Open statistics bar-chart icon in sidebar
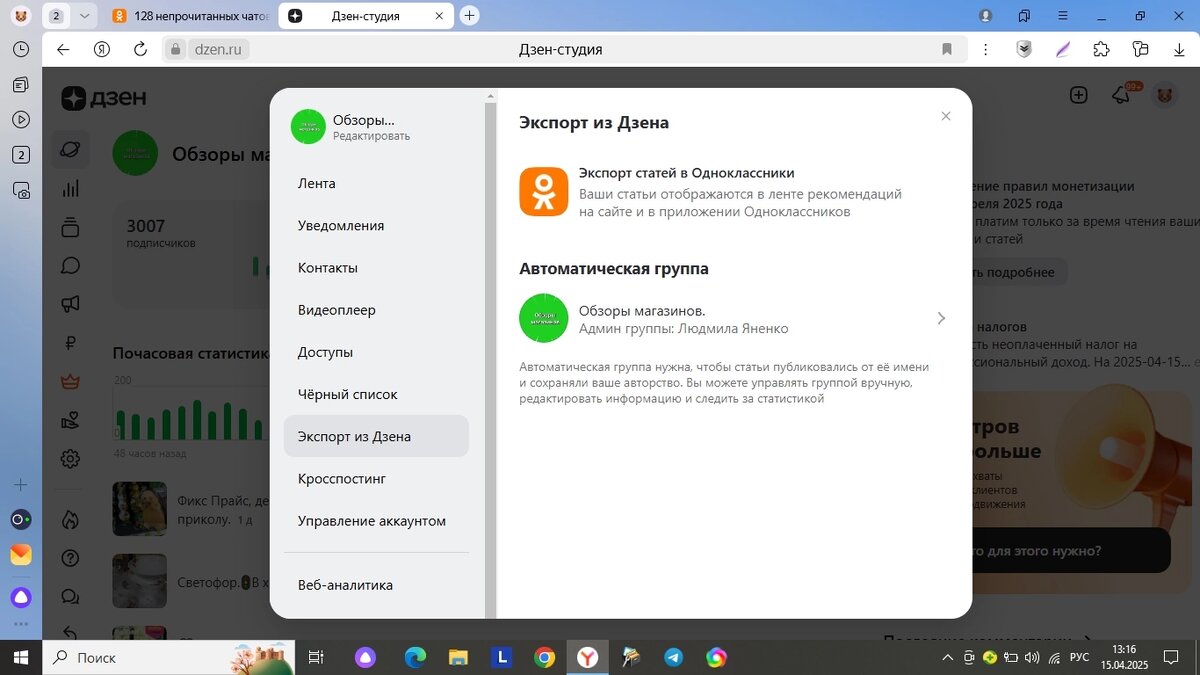Image resolution: width=1200 pixels, height=675 pixels. coord(70,188)
